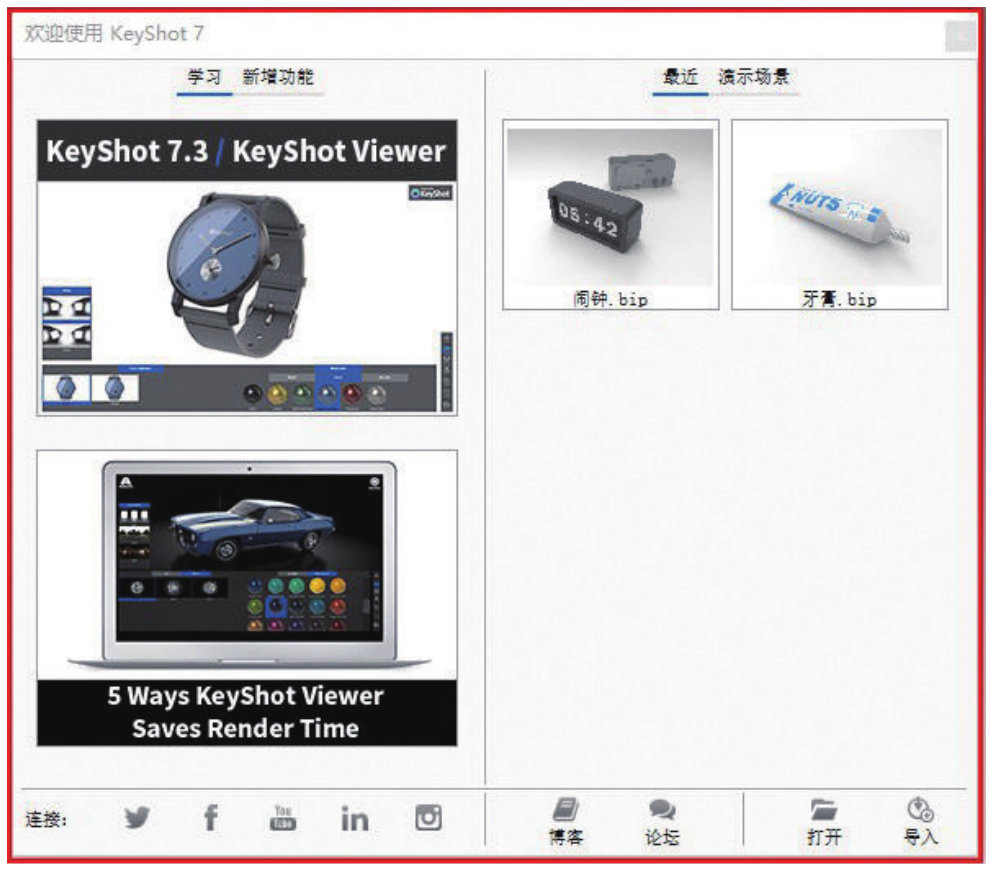Click the 打开 (Open) folder icon
This screenshot has width=998, height=877.
click(824, 818)
